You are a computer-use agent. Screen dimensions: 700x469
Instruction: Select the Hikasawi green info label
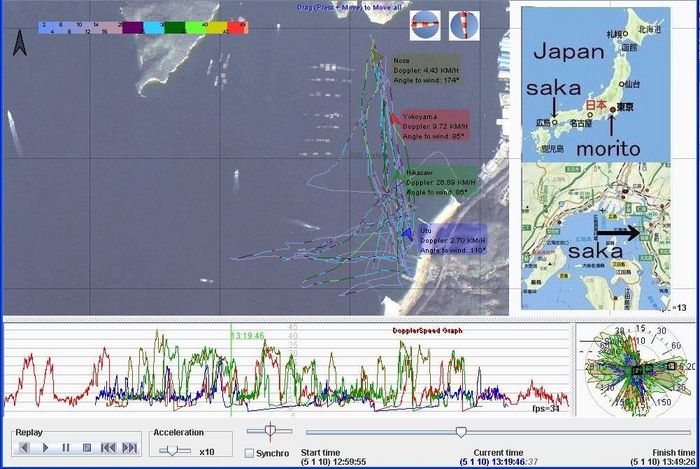[x=442, y=183]
